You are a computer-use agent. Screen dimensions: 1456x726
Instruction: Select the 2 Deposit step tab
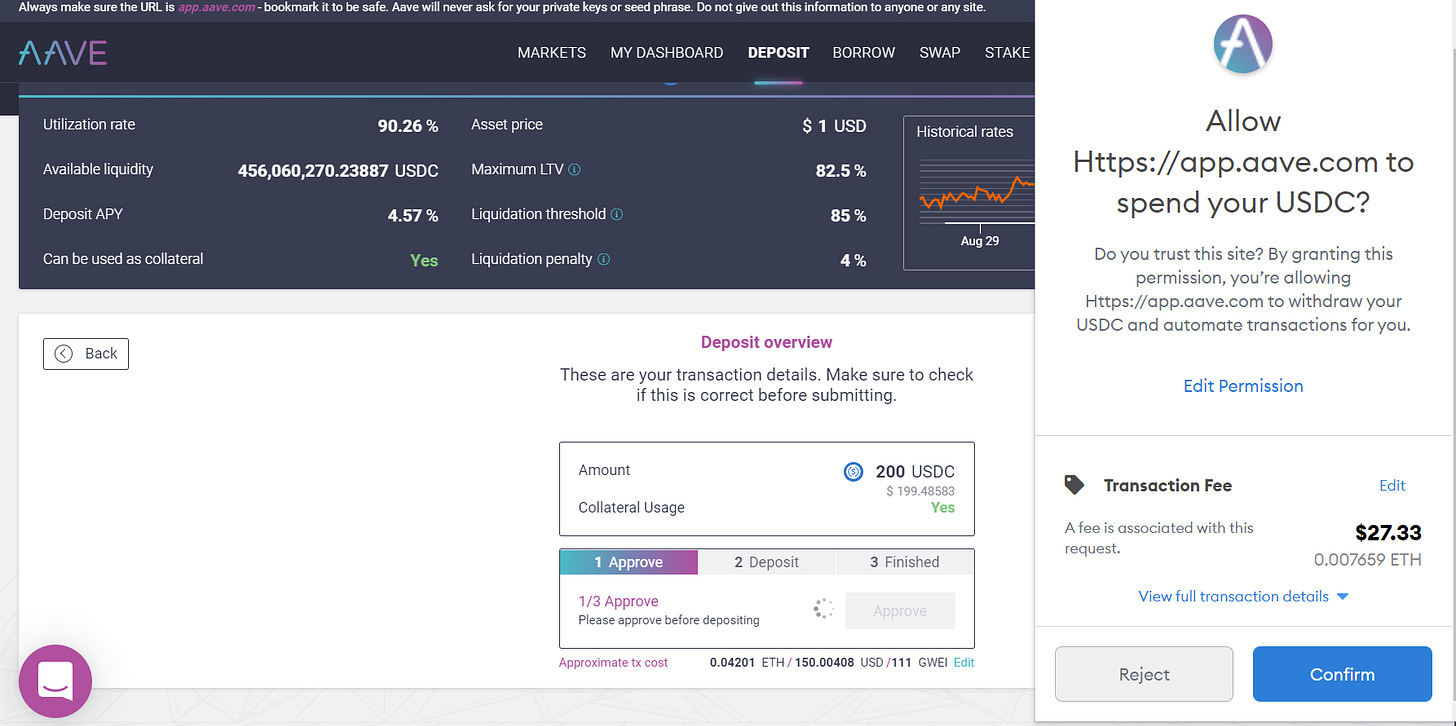[766, 562]
